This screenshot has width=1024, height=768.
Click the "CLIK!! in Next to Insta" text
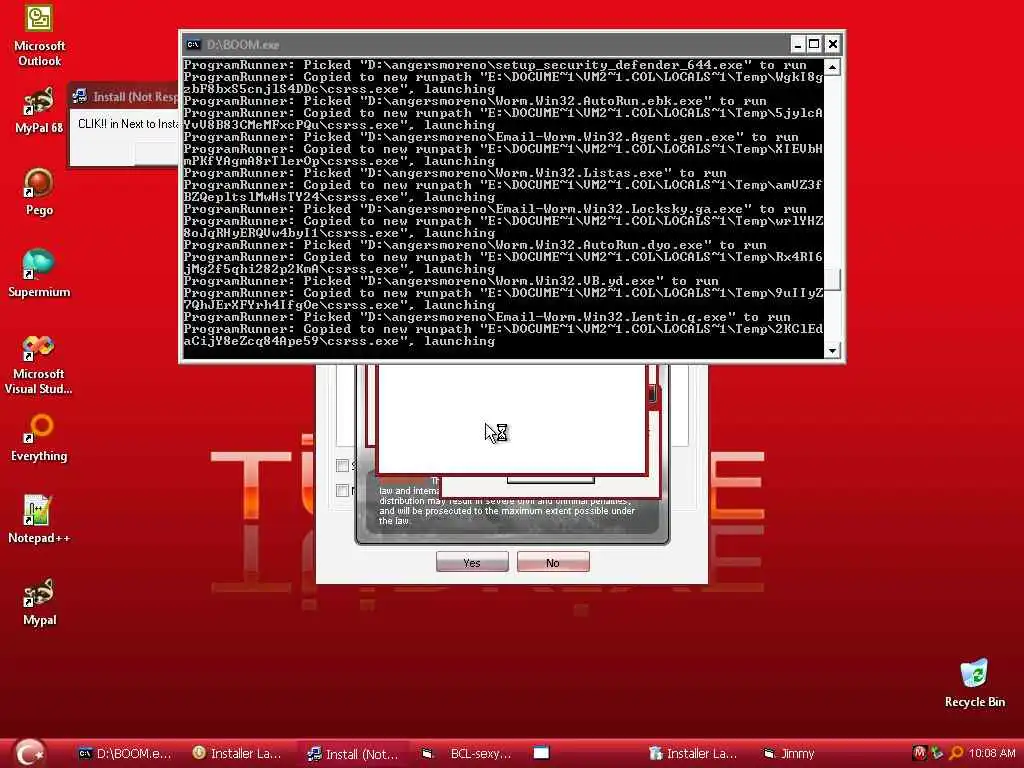click(128, 123)
